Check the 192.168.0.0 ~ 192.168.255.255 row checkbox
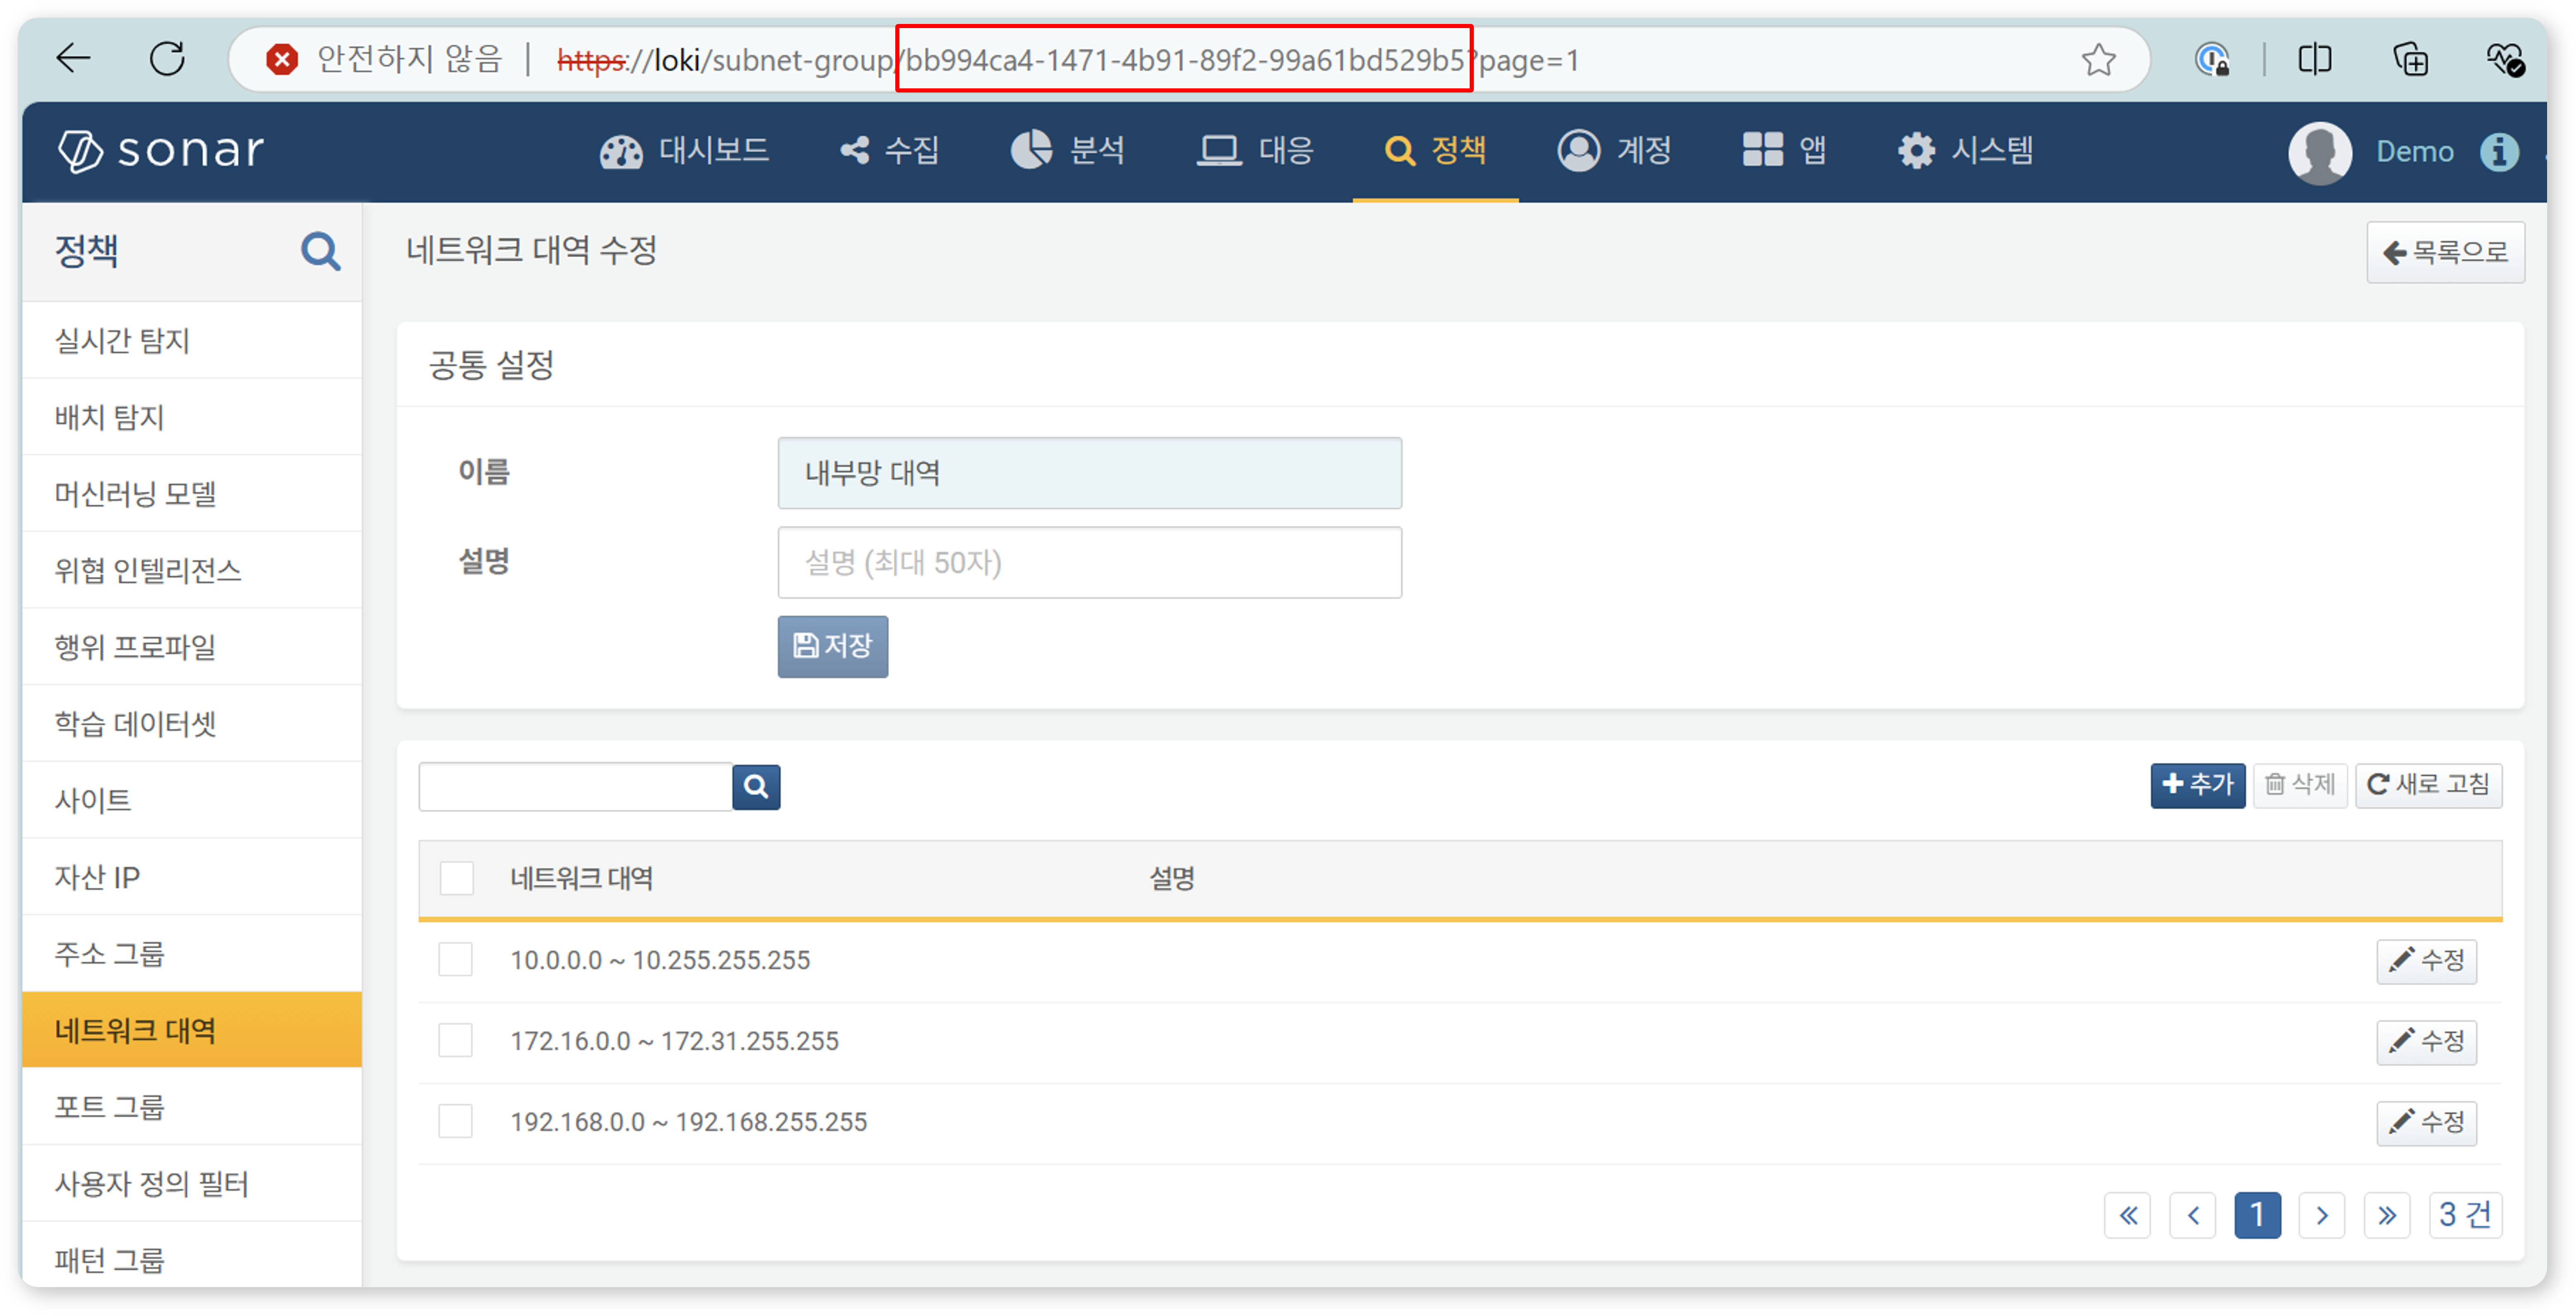 point(455,1122)
